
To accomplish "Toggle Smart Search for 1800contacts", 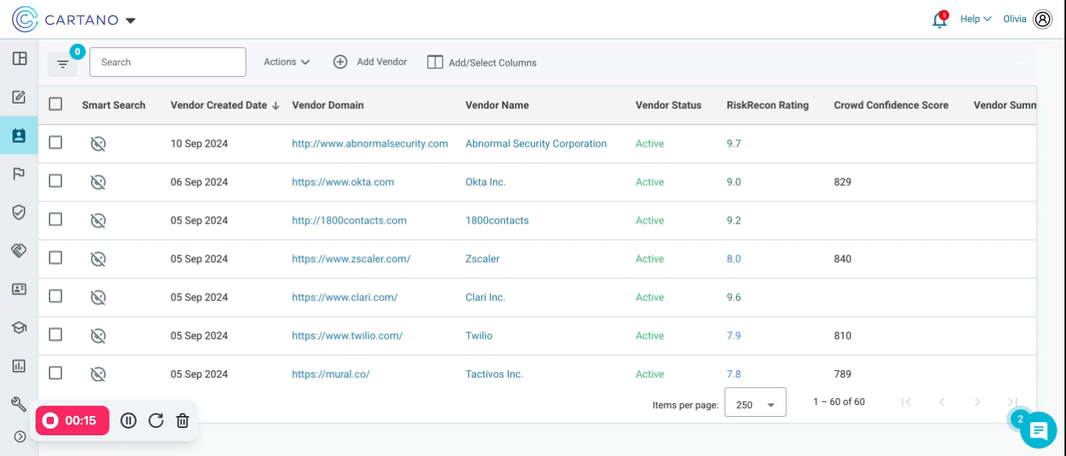I will tap(98, 220).
